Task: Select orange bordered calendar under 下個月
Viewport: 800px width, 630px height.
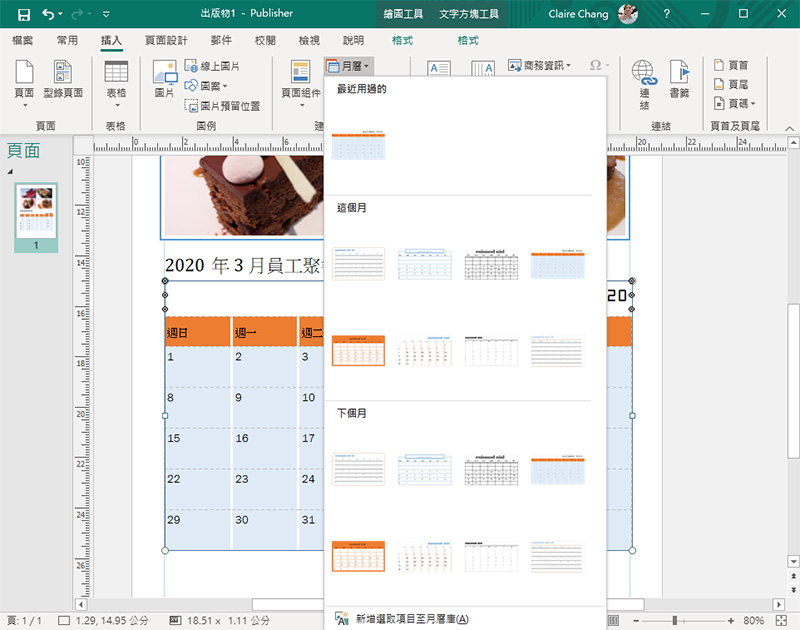Action: [358, 556]
